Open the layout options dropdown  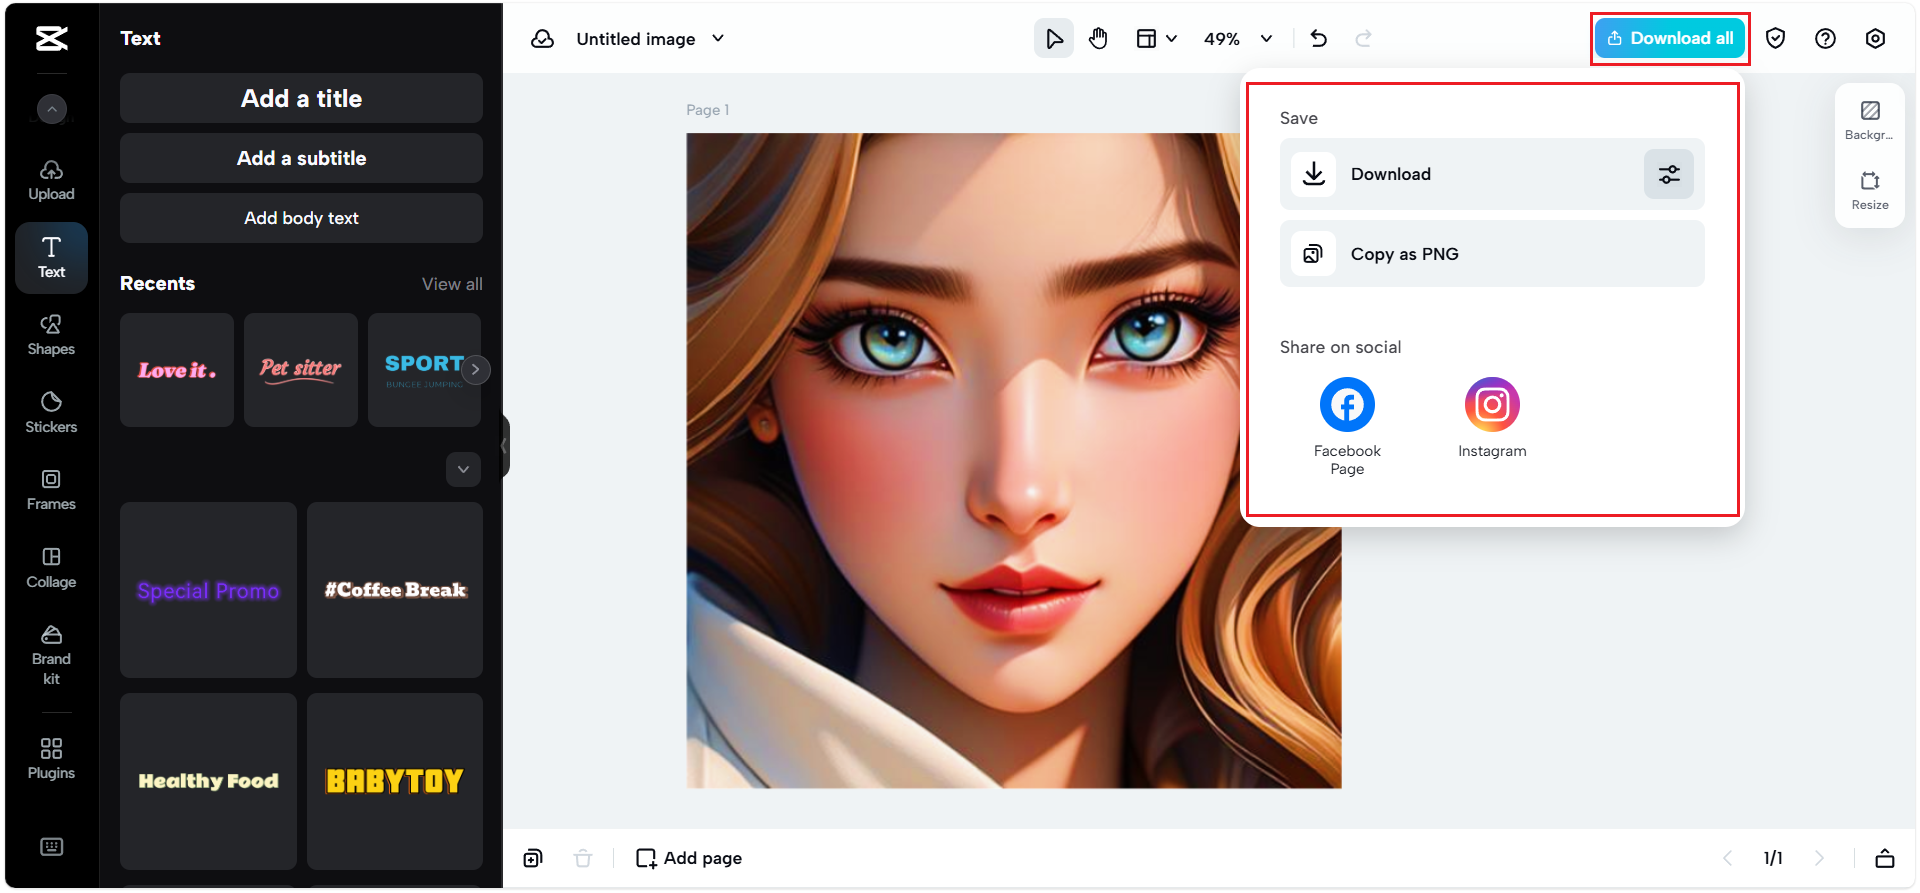click(1157, 39)
